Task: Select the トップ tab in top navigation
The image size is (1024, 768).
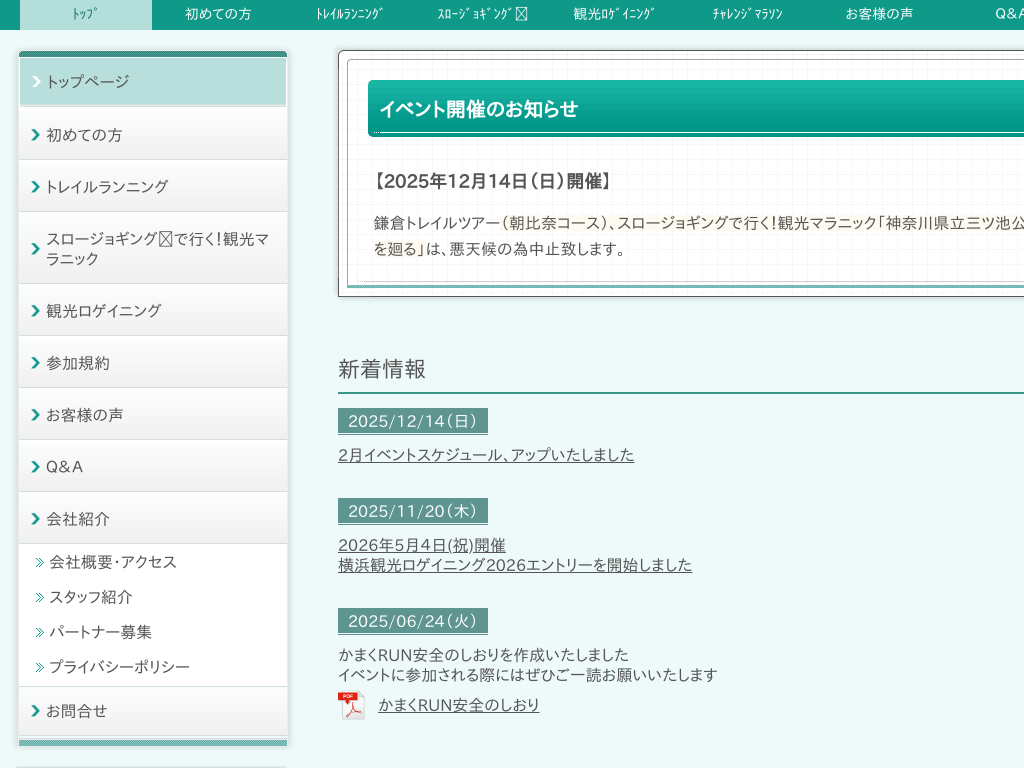Action: (86, 14)
